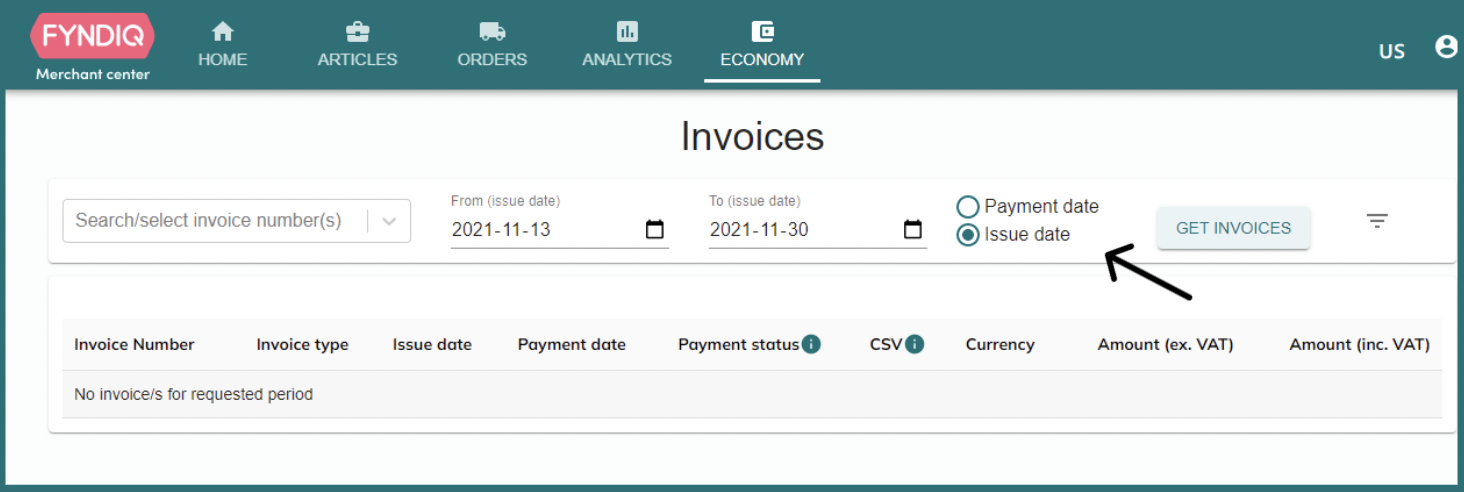1464x492 pixels.
Task: Click the Payment date column header
Action: point(572,344)
